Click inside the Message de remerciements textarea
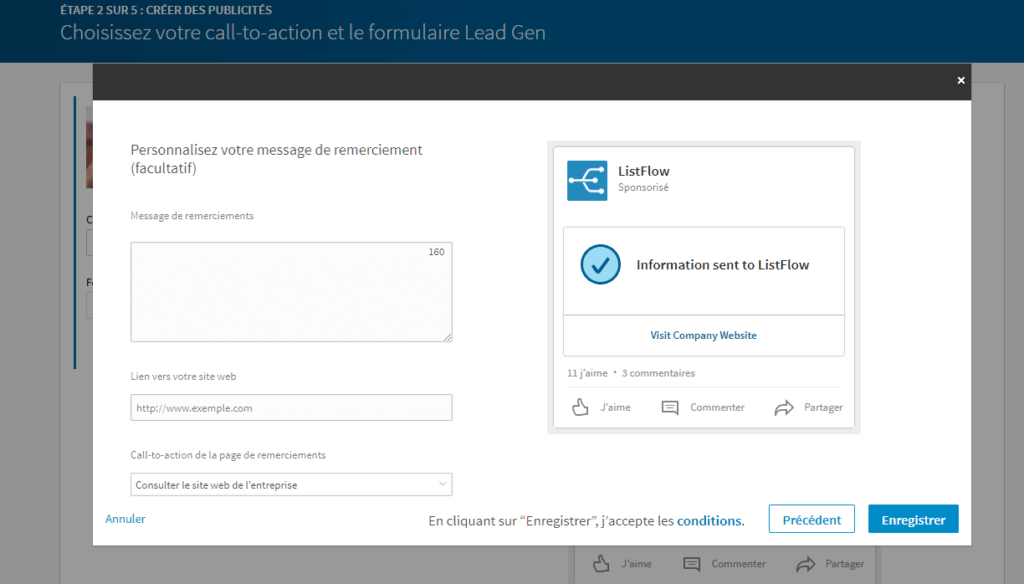1024x584 pixels. click(290, 291)
